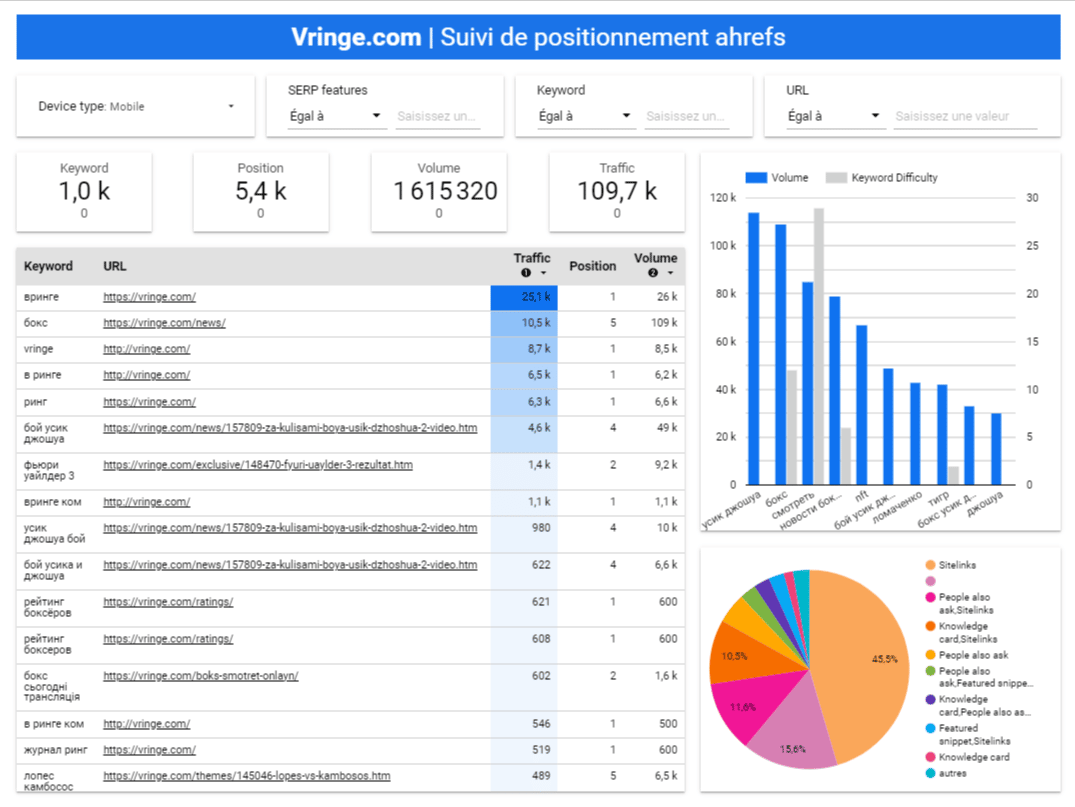
Task: Open the Volume column sort arrow
Action: pos(670,273)
